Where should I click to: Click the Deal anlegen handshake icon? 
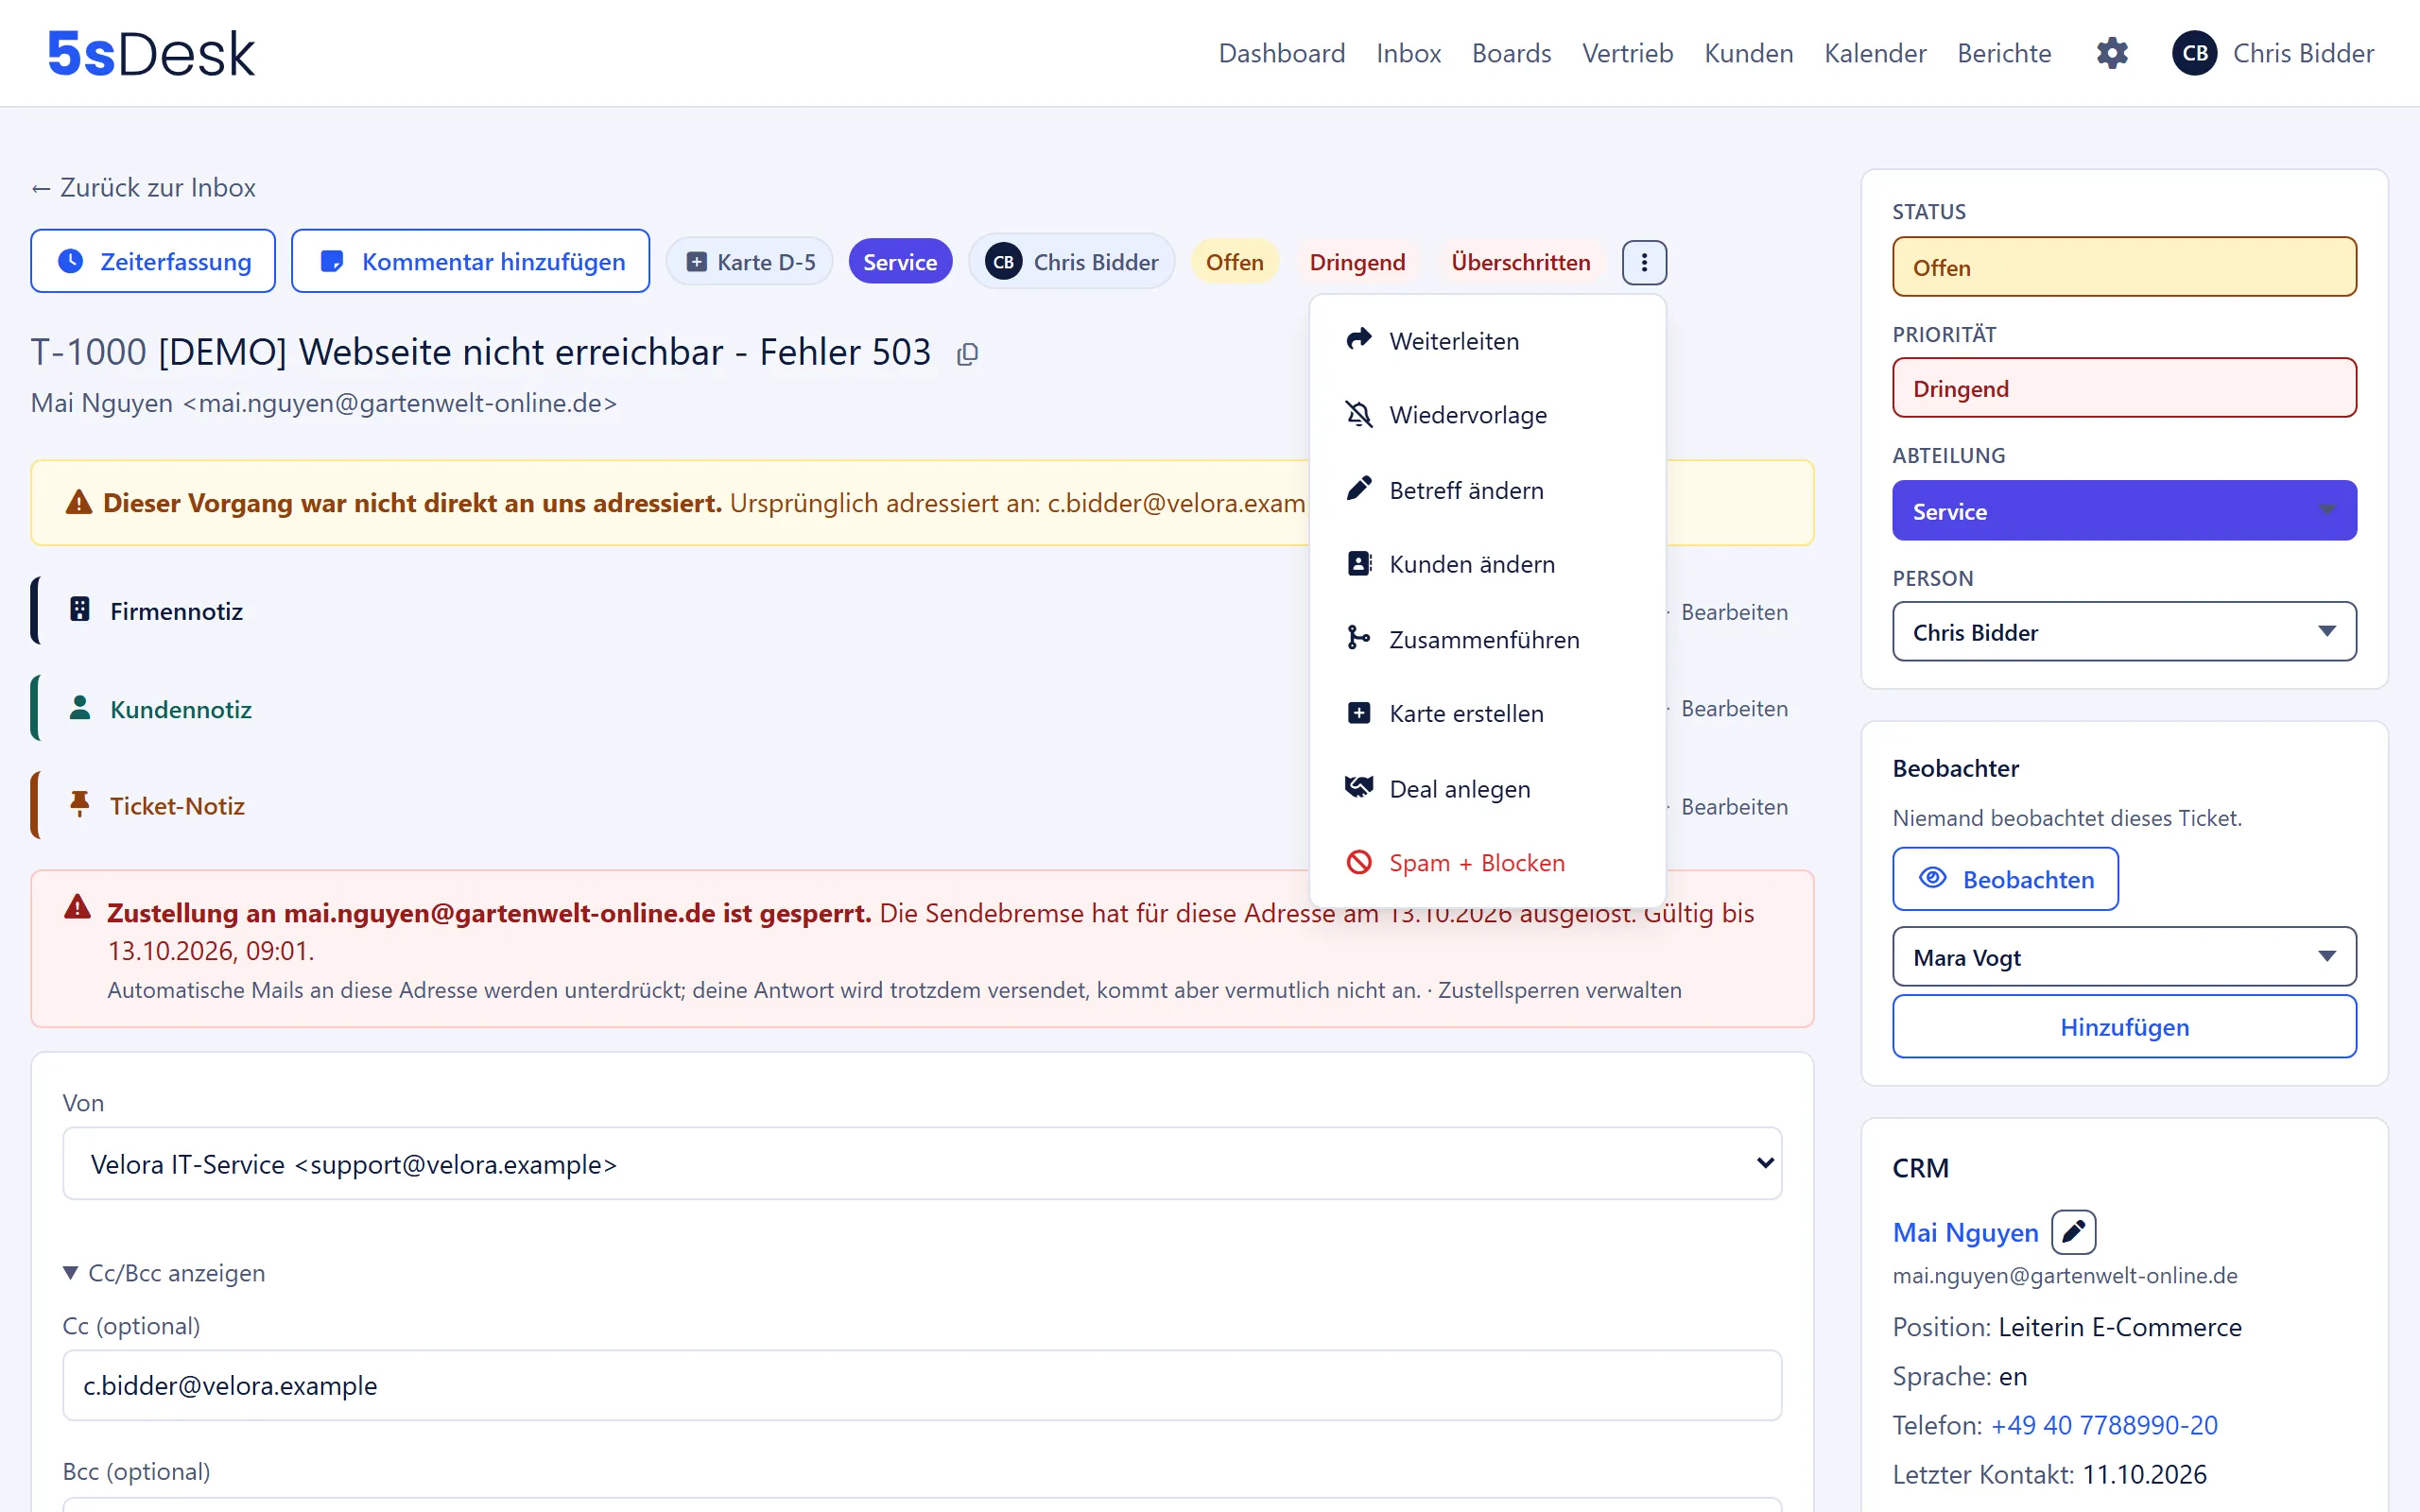1359,788
